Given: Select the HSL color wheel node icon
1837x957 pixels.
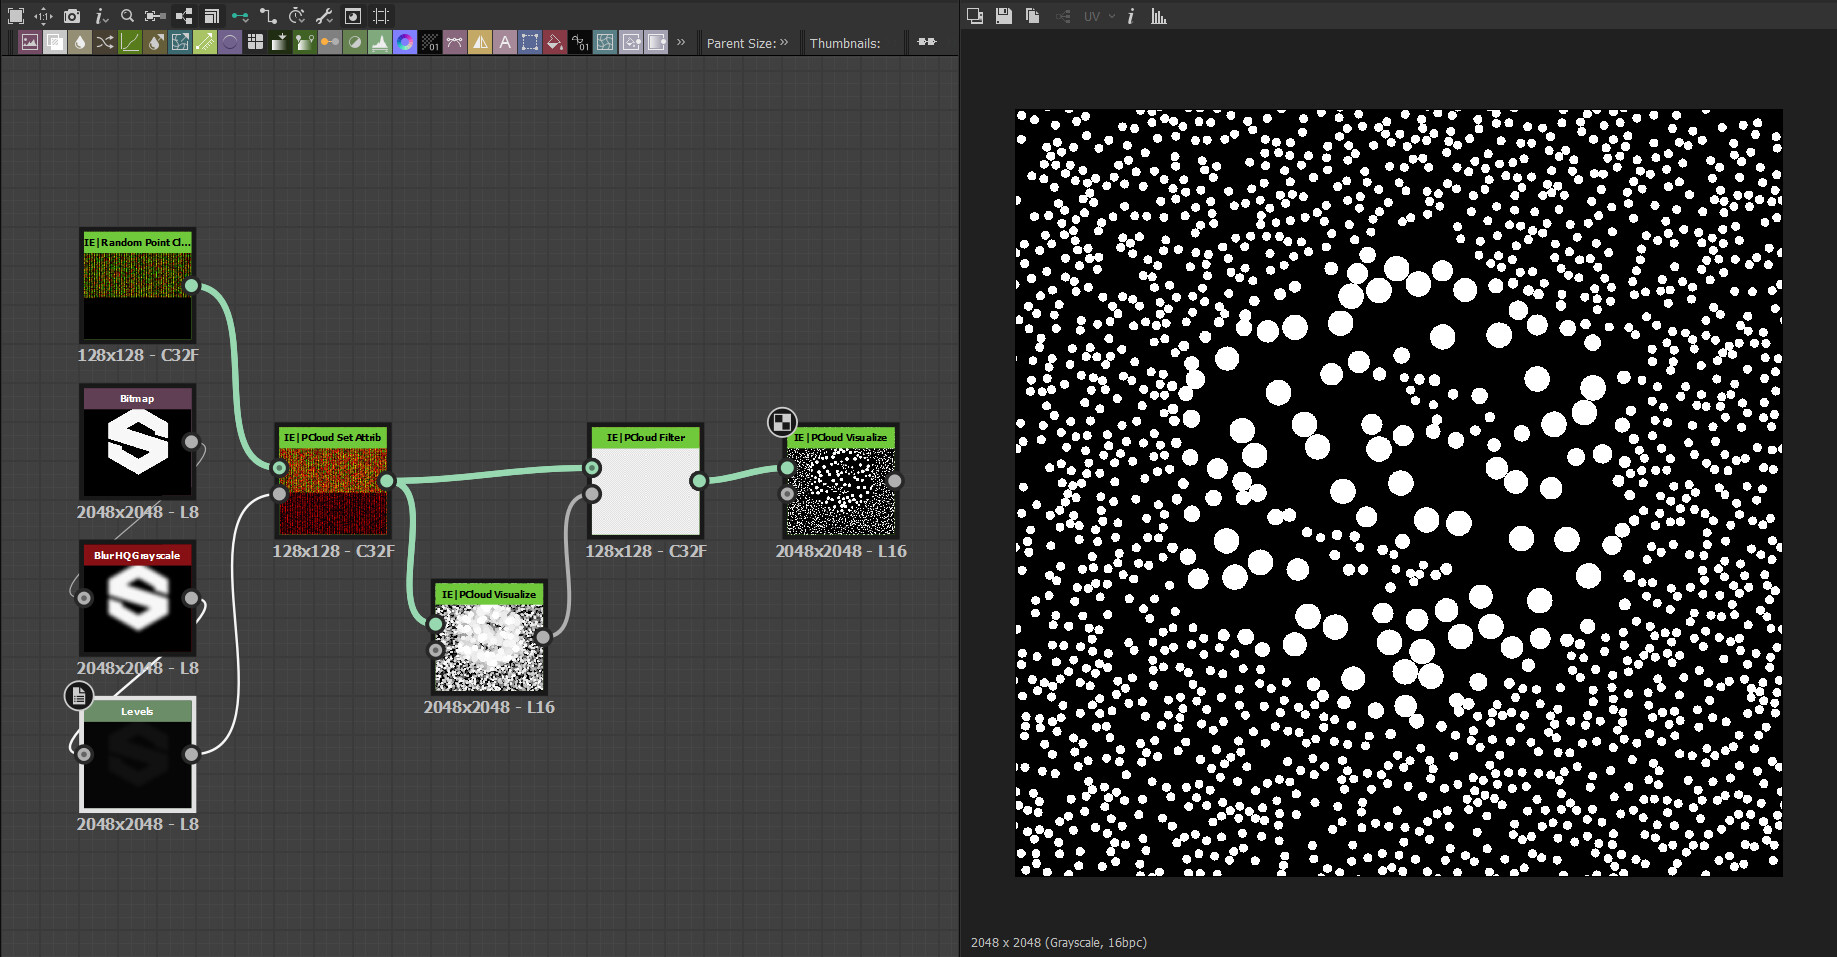Looking at the screenshot, I should pyautogui.click(x=404, y=42).
